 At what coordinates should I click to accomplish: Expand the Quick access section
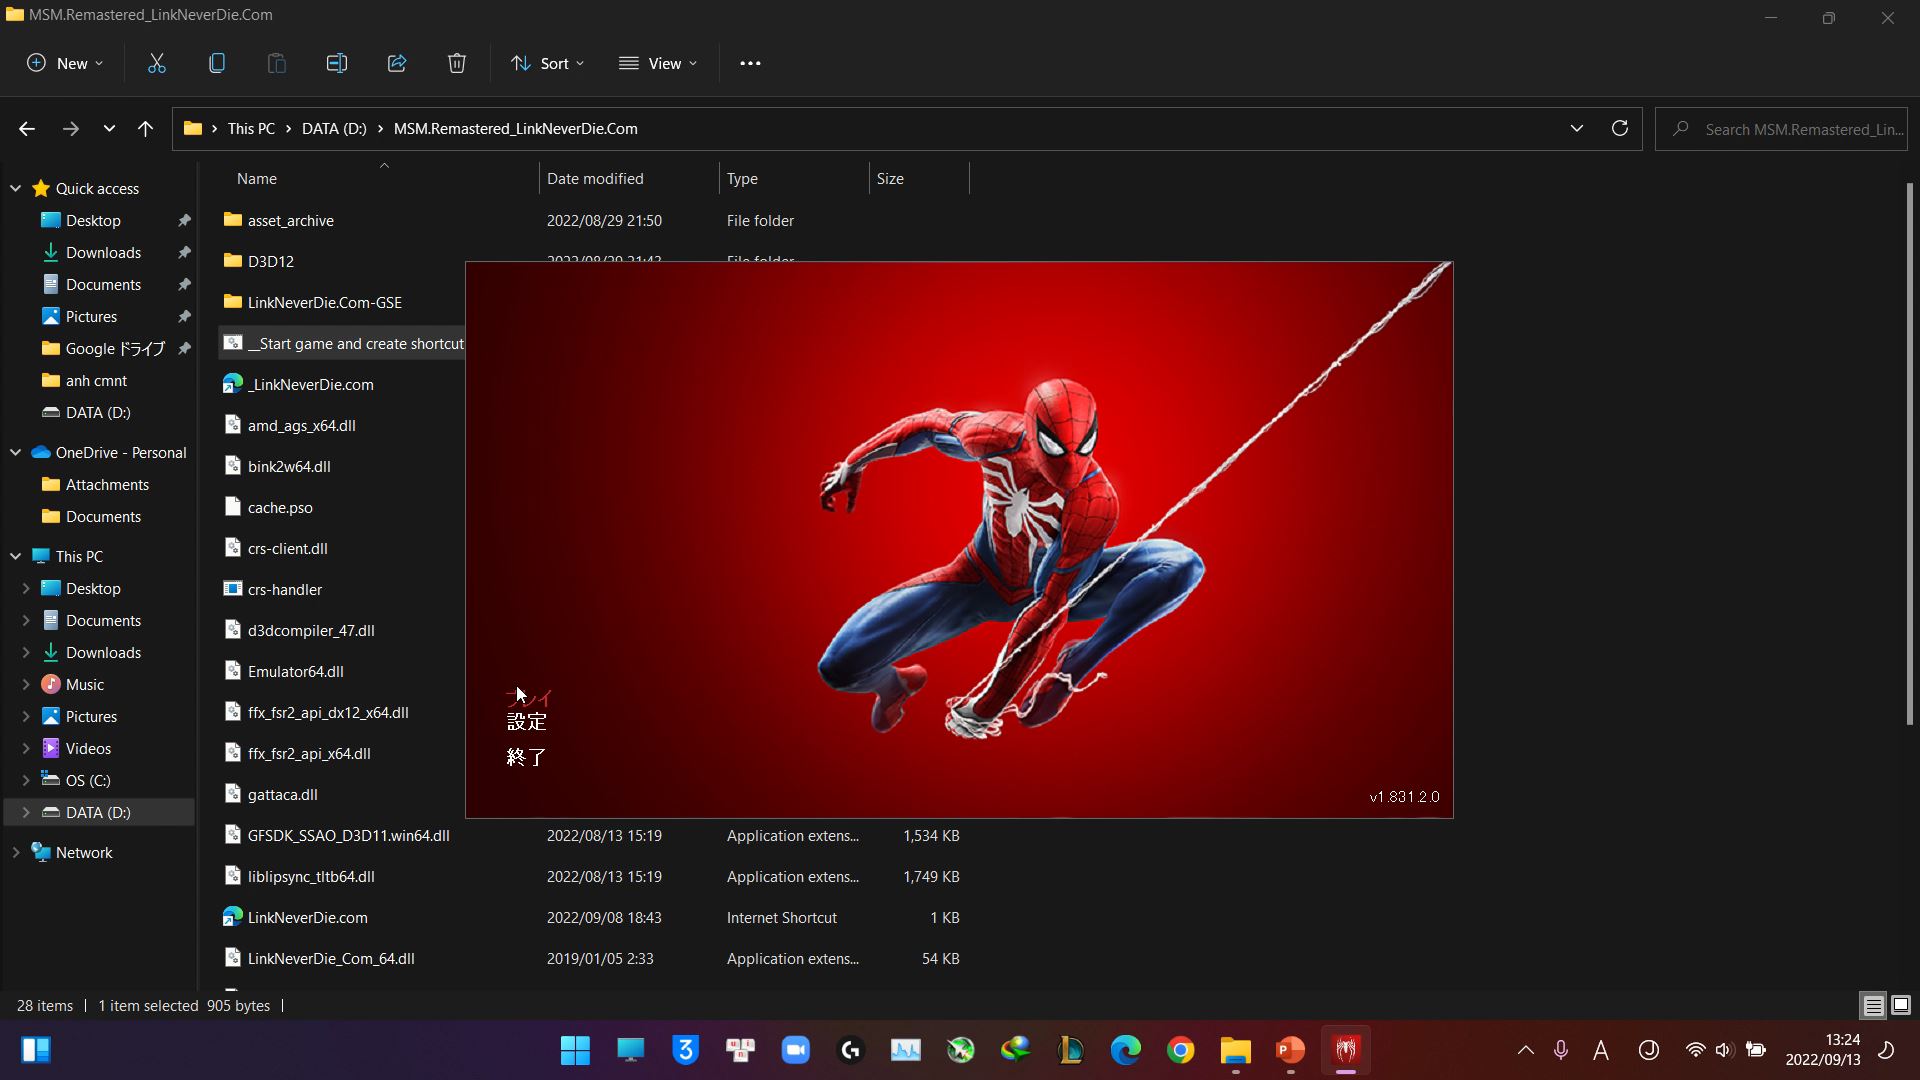[15, 189]
